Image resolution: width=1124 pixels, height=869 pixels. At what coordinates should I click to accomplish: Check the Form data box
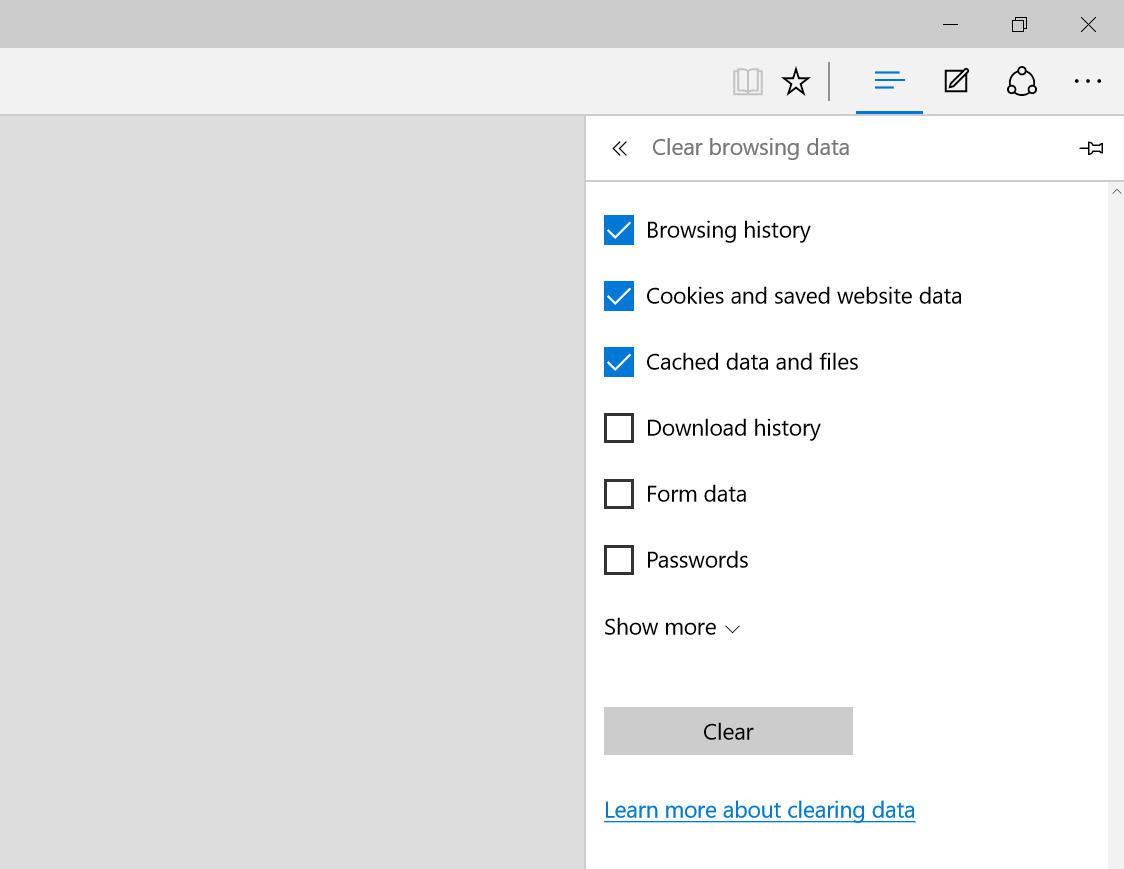pyautogui.click(x=619, y=494)
